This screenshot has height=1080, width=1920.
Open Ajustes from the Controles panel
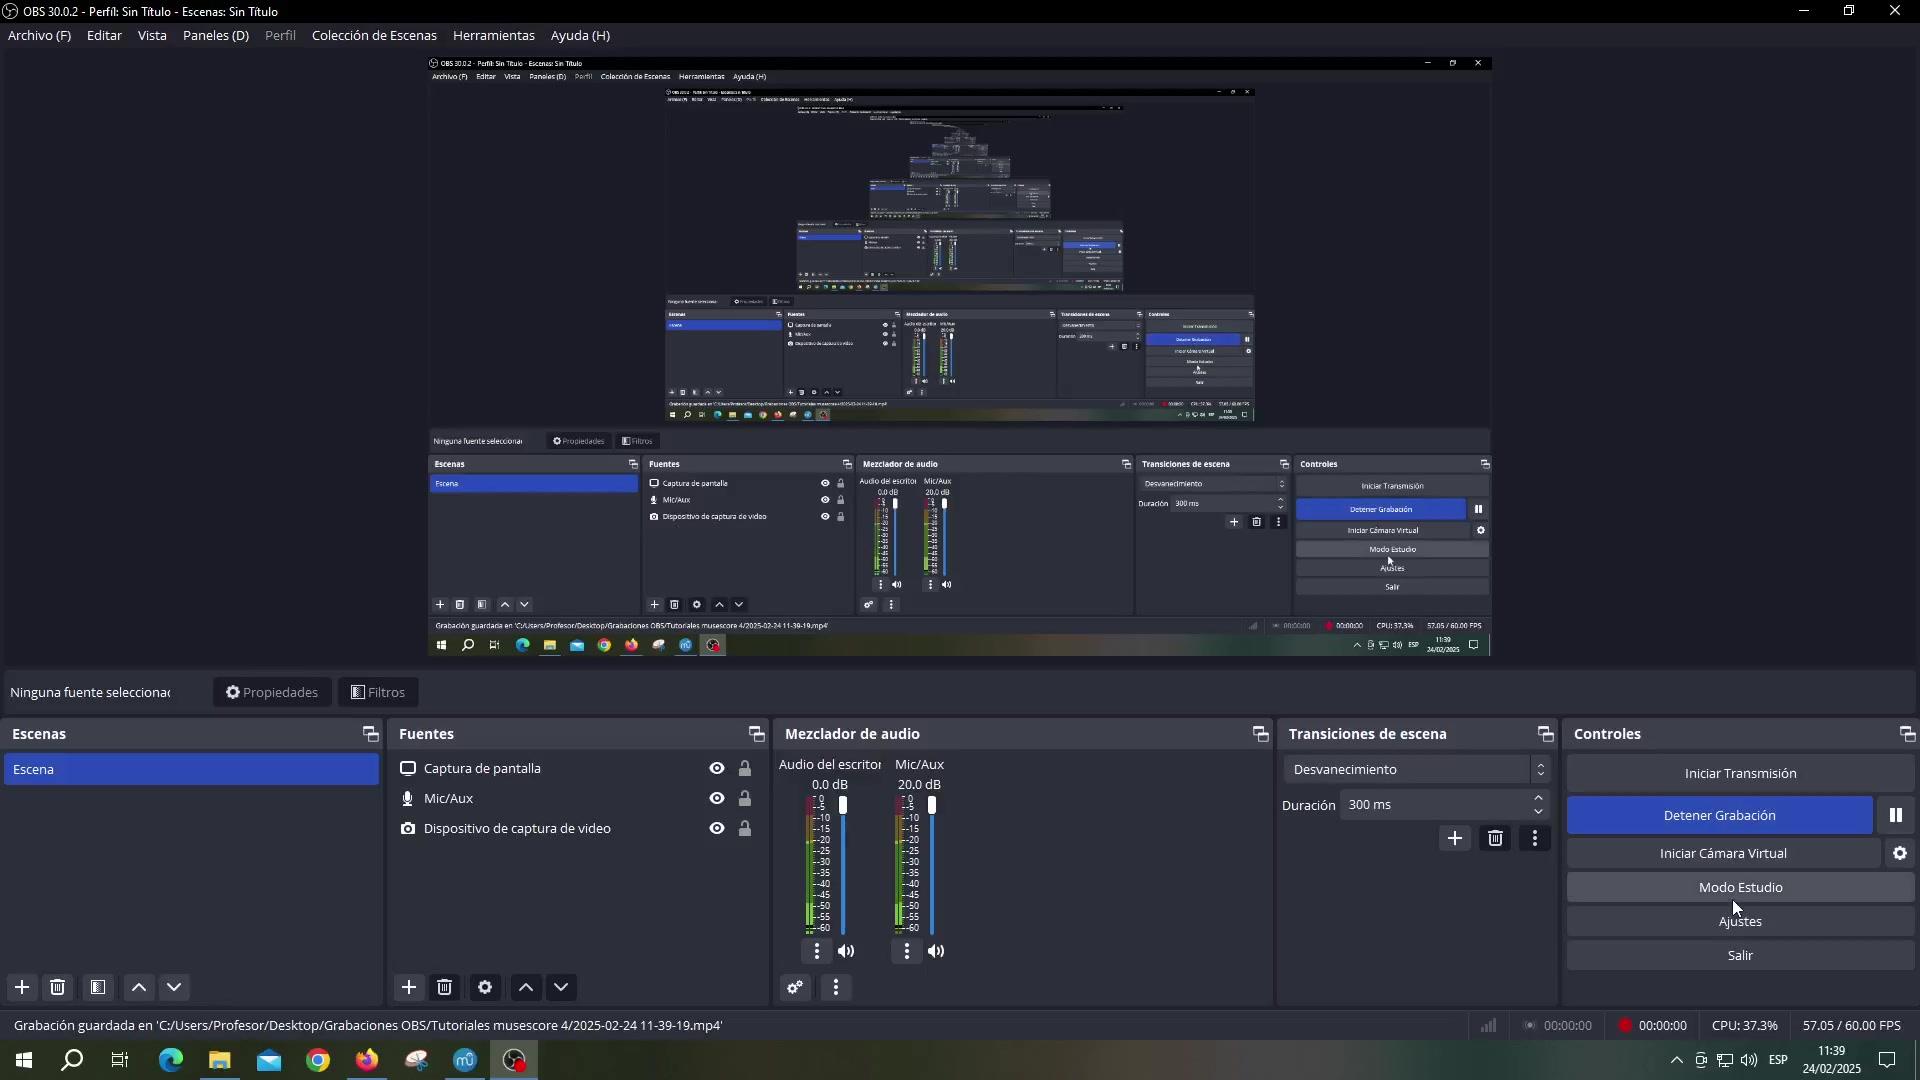click(1739, 922)
